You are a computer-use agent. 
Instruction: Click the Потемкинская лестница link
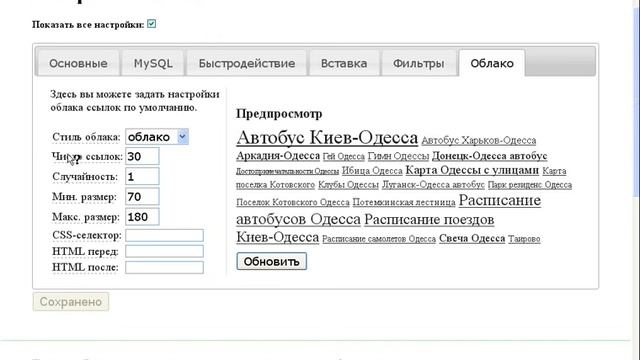(x=404, y=202)
